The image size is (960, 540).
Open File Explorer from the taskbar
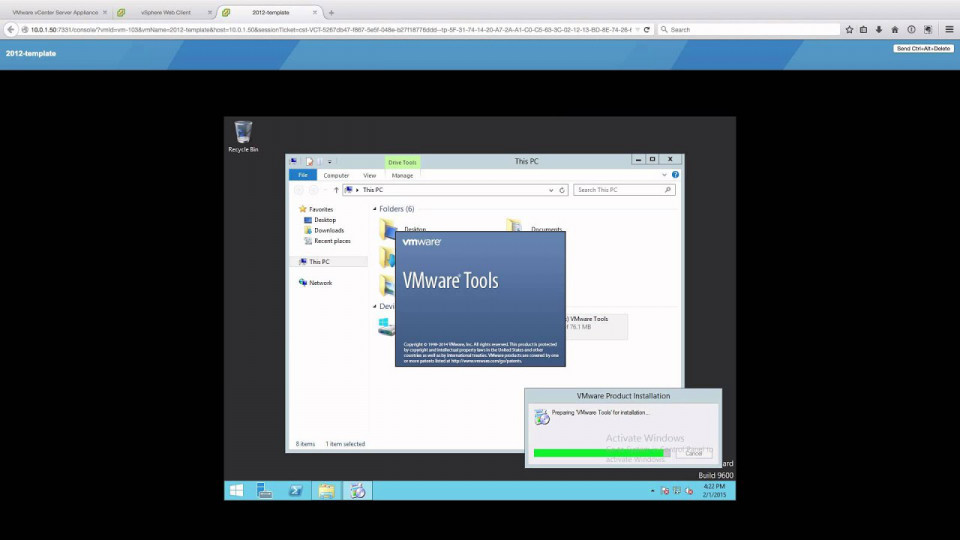(x=326, y=490)
